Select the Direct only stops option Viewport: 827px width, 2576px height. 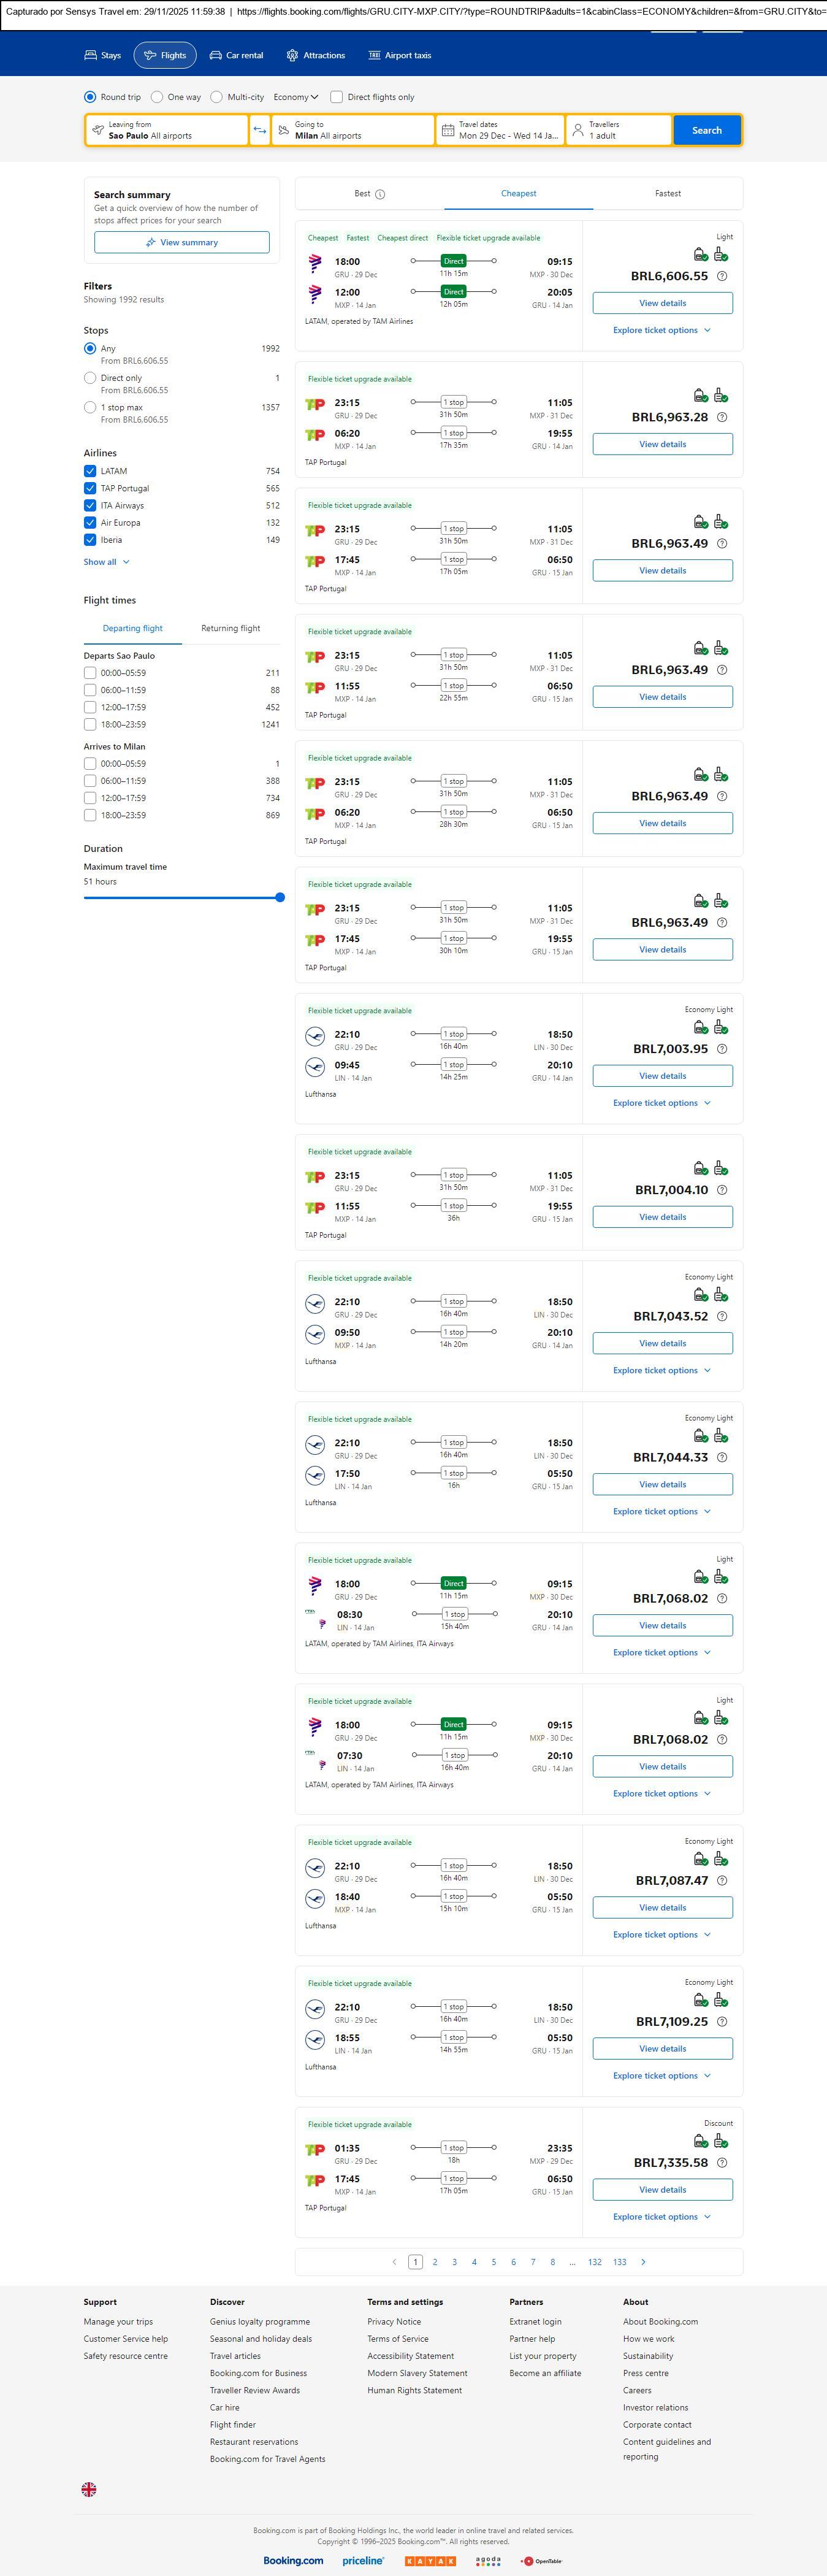[x=90, y=378]
